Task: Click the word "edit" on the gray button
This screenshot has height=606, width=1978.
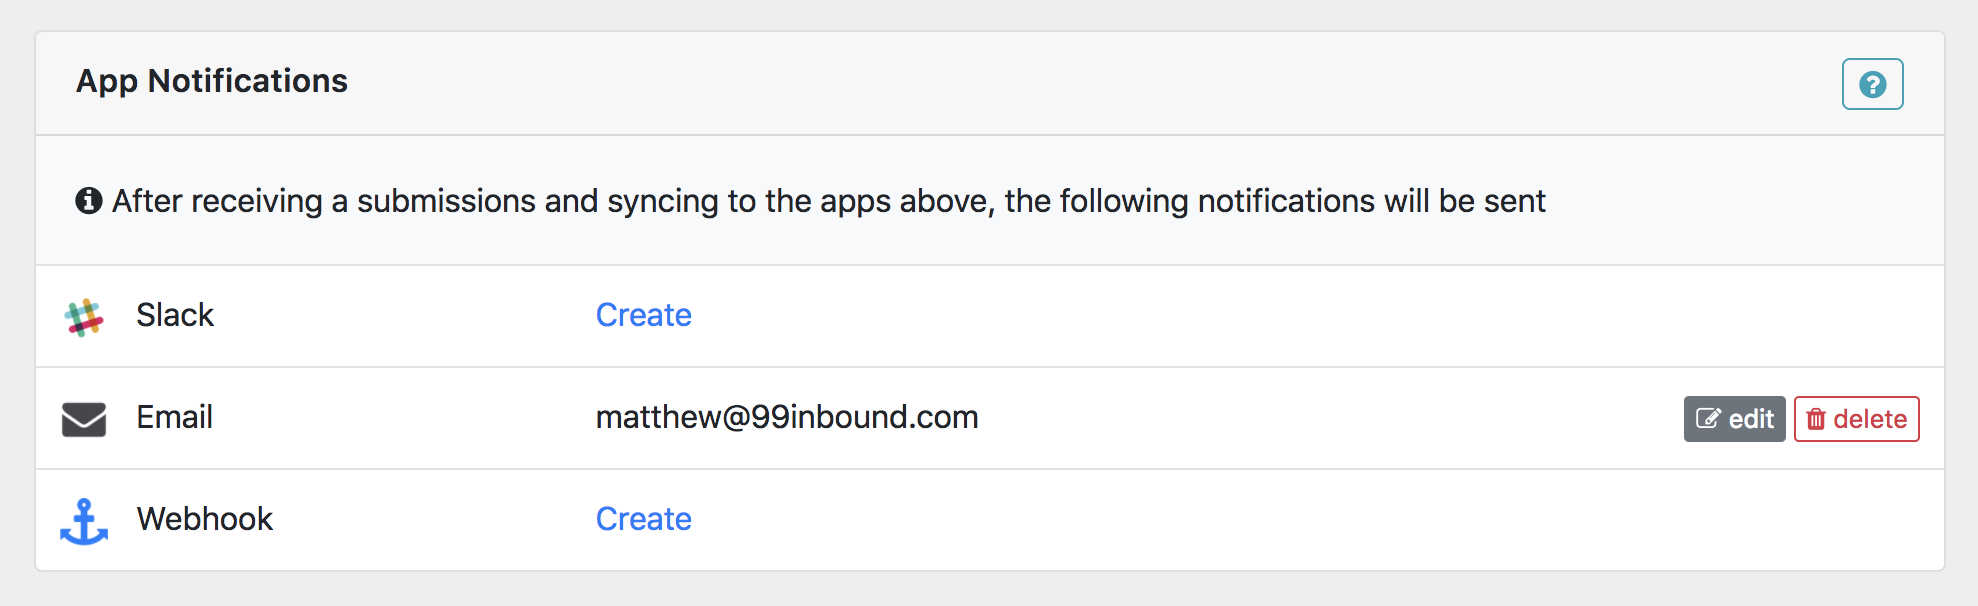Action: click(1751, 419)
